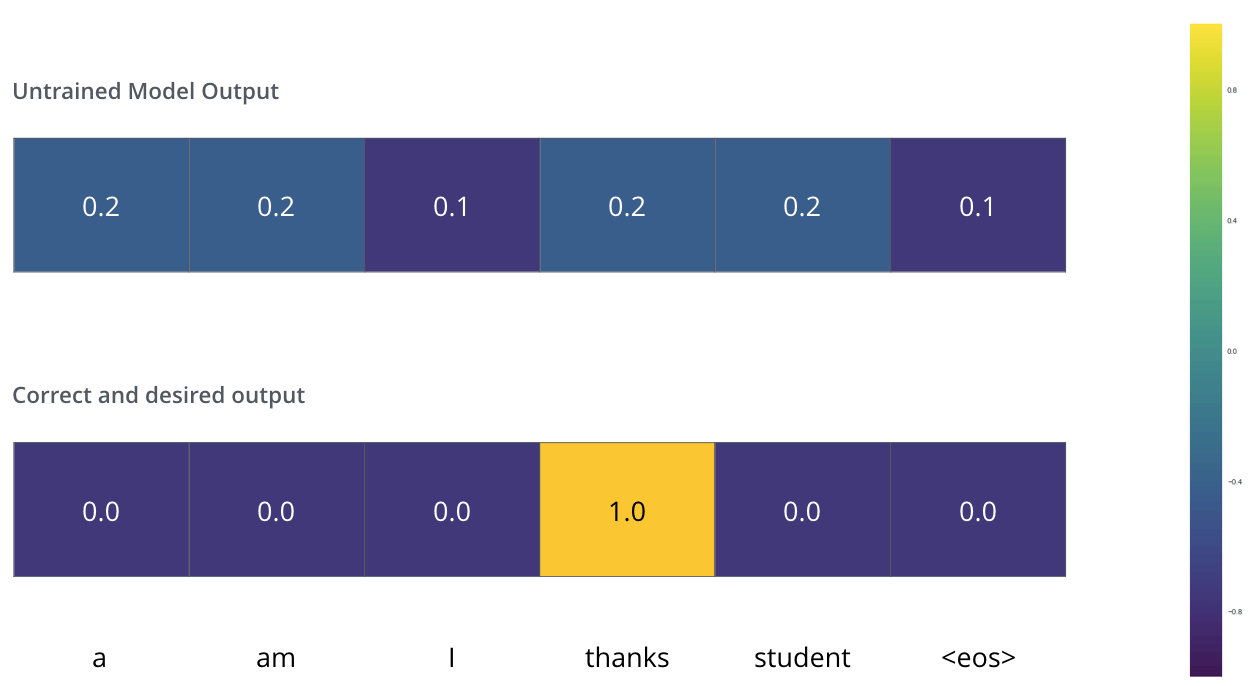The height and width of the screenshot is (686, 1258).
Task: Click the untrained 0.1 cell for 'I'
Action: point(452,205)
